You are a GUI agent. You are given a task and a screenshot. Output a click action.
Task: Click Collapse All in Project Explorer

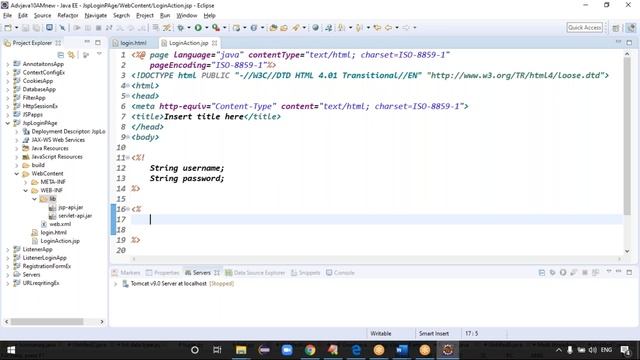[x=60, y=55]
